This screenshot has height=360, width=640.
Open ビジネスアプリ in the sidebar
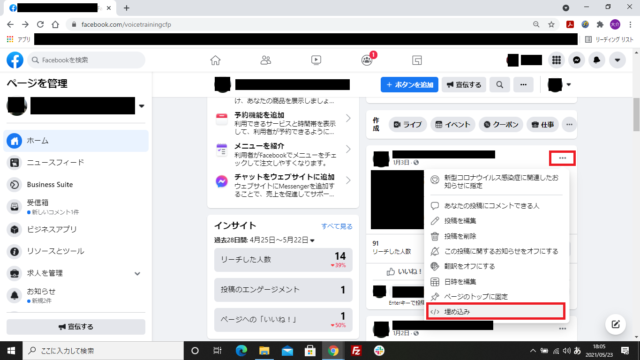pyautogui.click(x=76, y=229)
